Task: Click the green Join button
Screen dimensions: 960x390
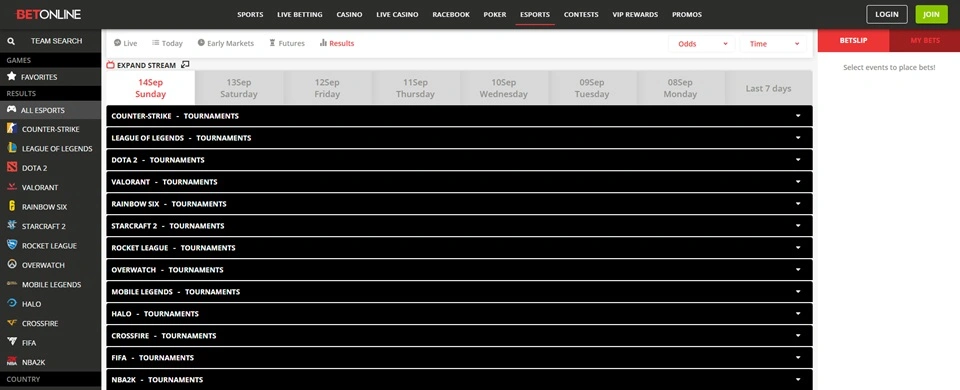Action: (931, 14)
